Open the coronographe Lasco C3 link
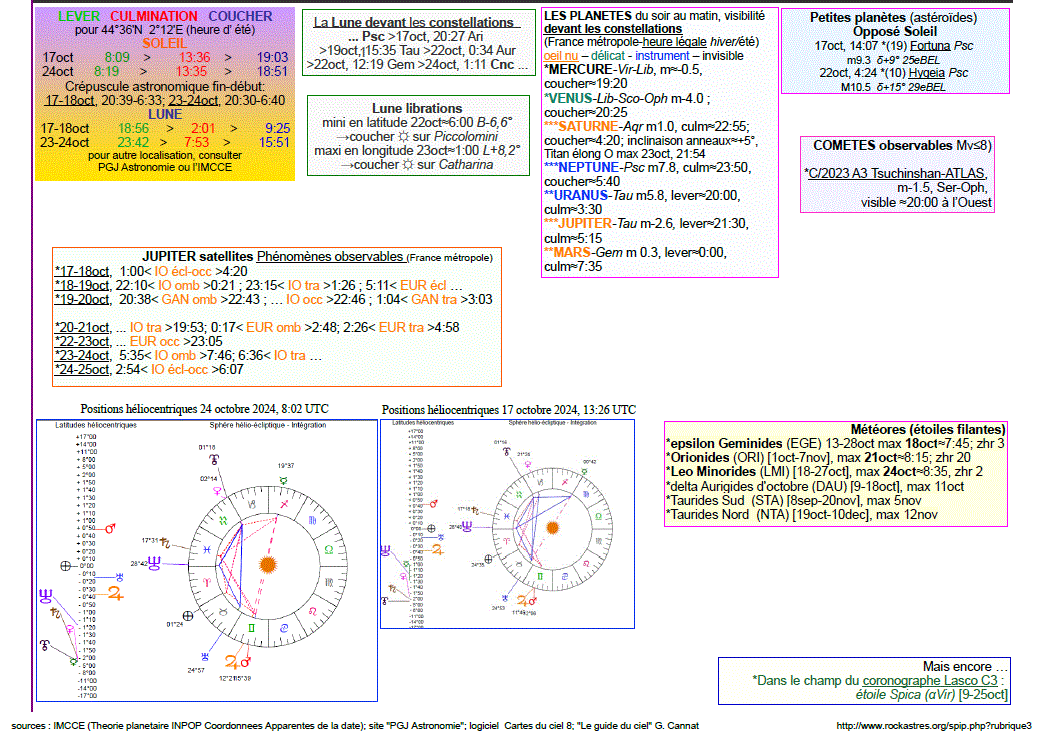 930,681
